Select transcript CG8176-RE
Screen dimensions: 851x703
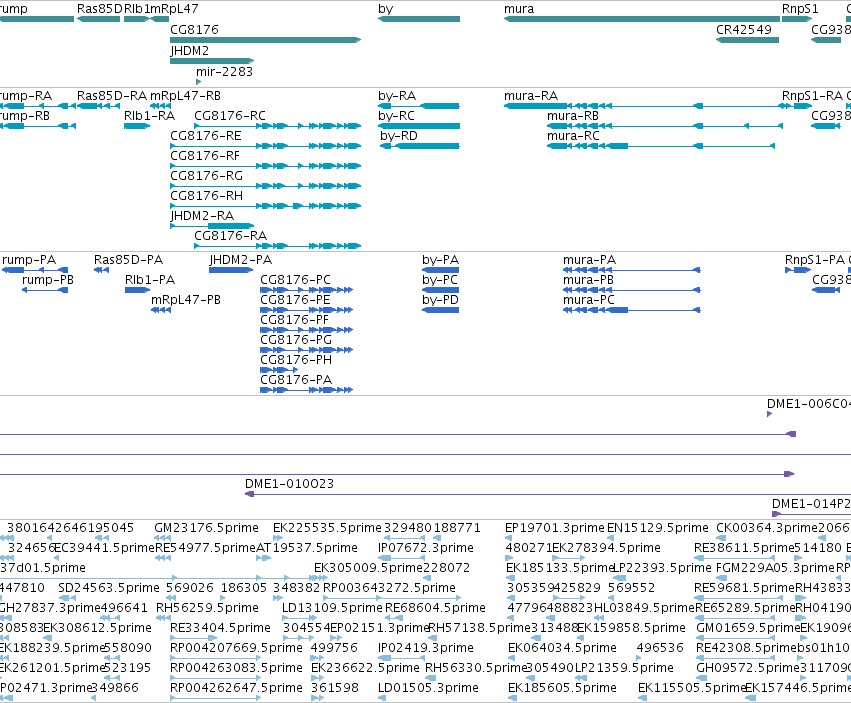coord(265,146)
